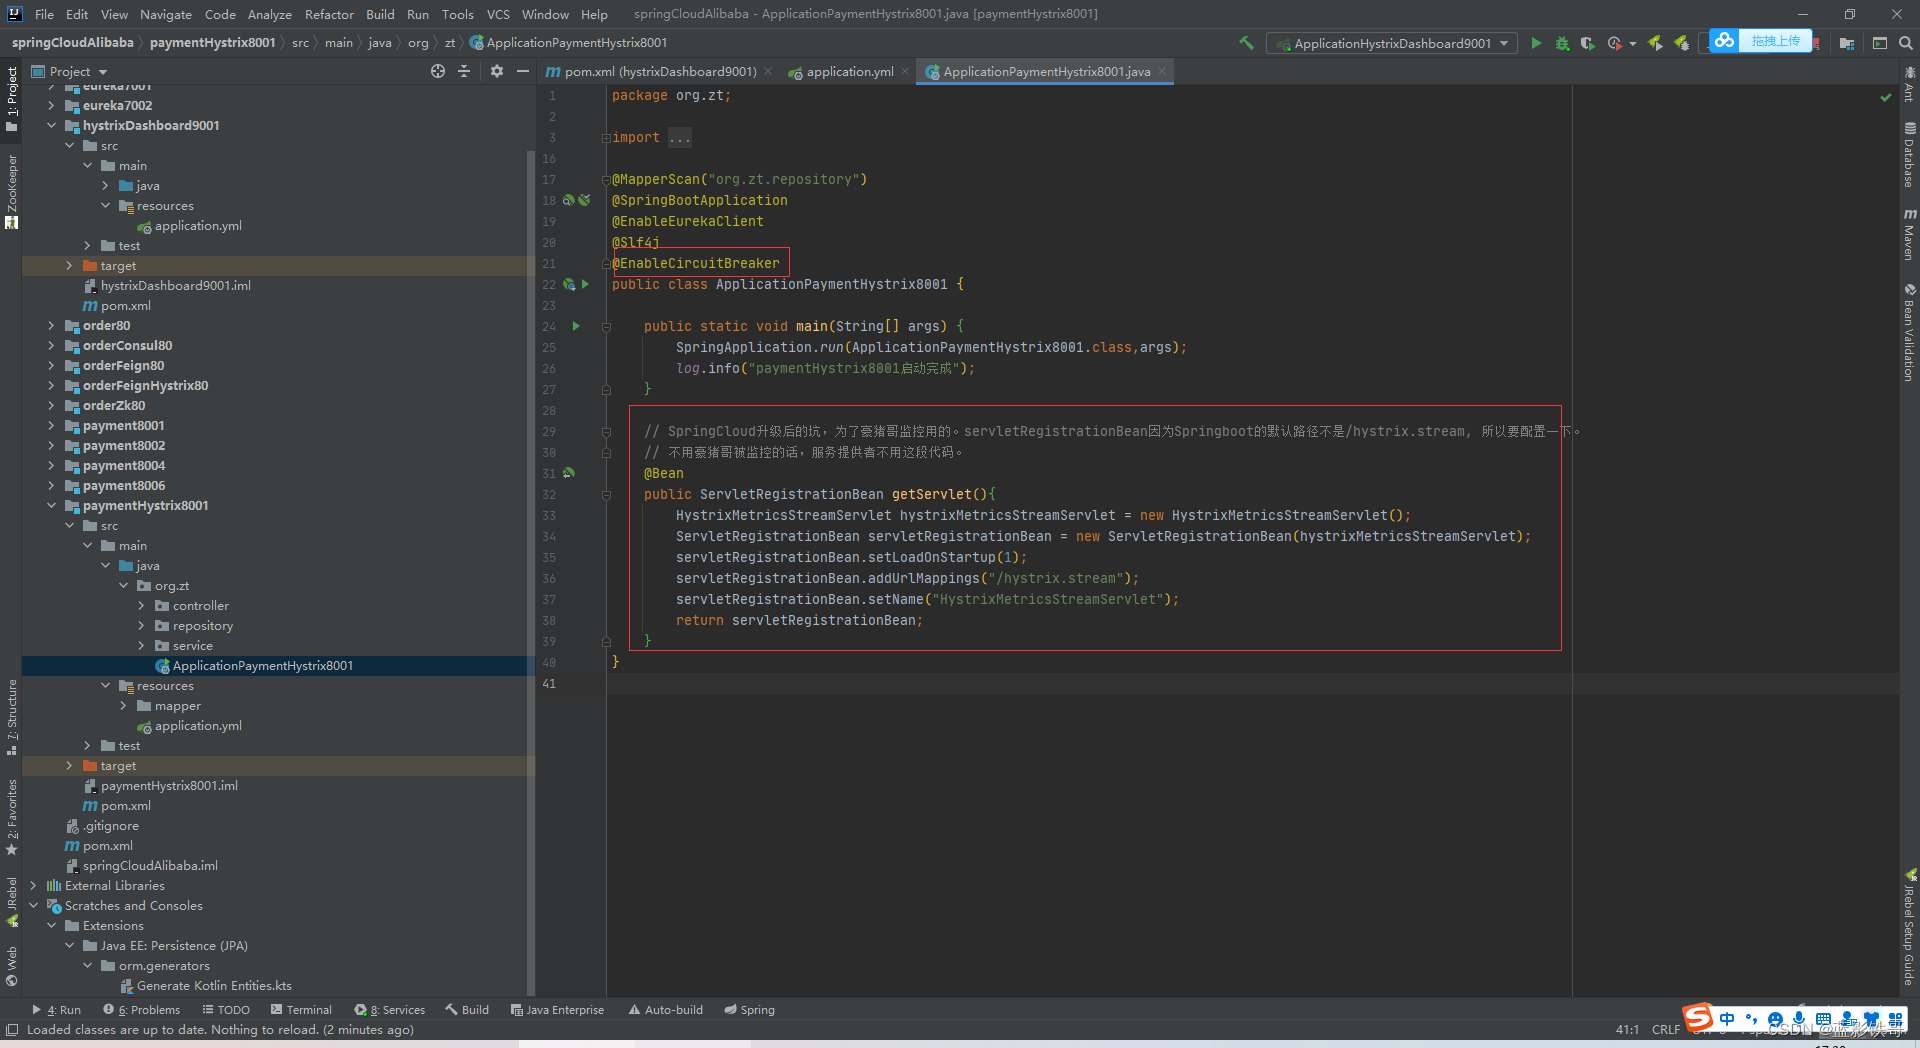This screenshot has width=1920, height=1048.
Task: Open the profiler options dropdown arrow
Action: point(1632,43)
